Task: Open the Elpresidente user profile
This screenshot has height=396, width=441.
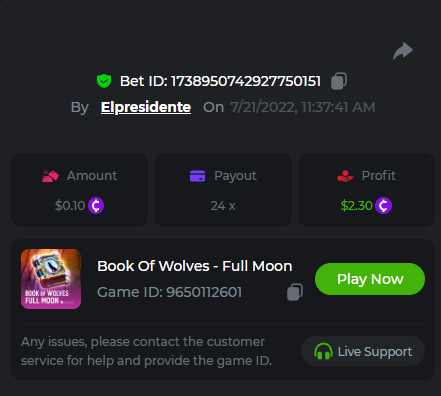Action: [146, 107]
